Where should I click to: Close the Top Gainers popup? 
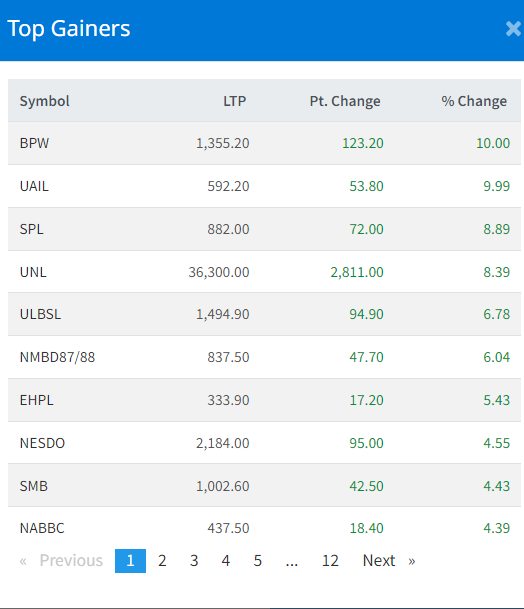point(513,29)
